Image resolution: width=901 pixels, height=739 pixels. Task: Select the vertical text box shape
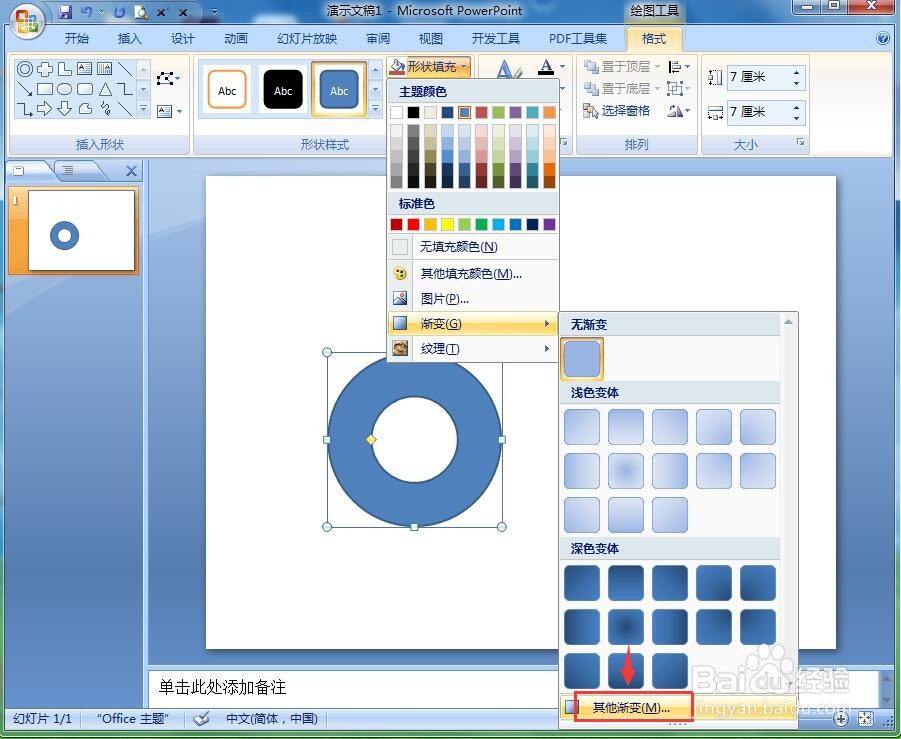(x=105, y=69)
